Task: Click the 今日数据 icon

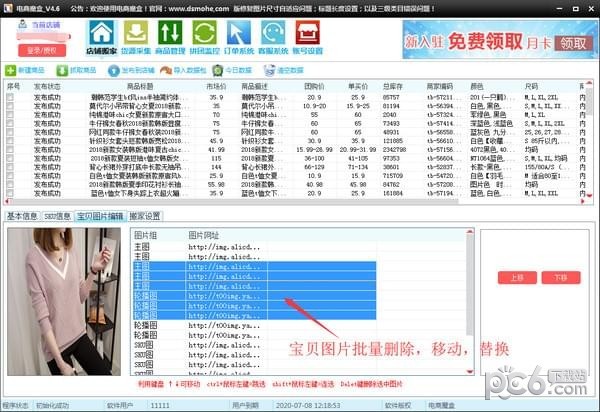Action: tap(218, 70)
